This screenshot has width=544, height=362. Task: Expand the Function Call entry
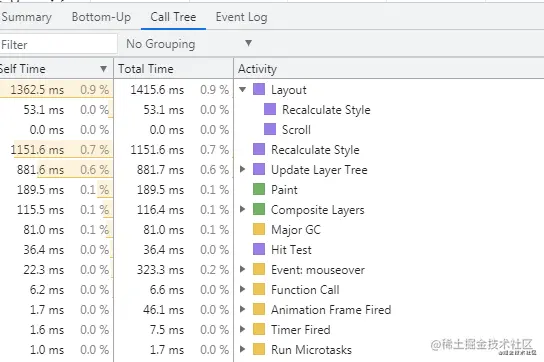(243, 289)
